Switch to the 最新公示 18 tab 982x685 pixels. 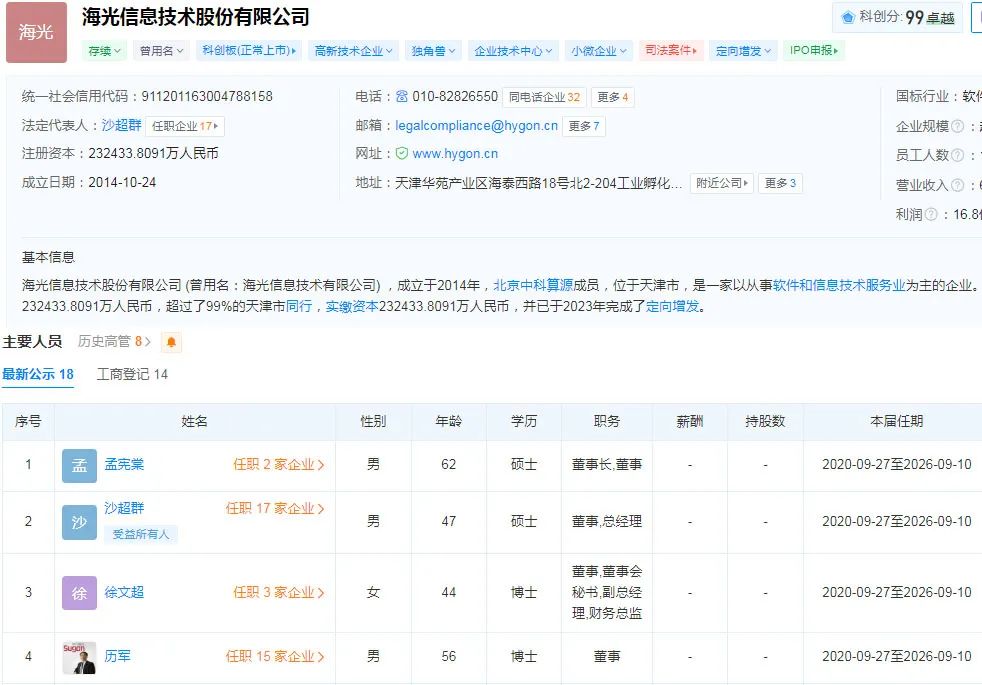tap(38, 374)
